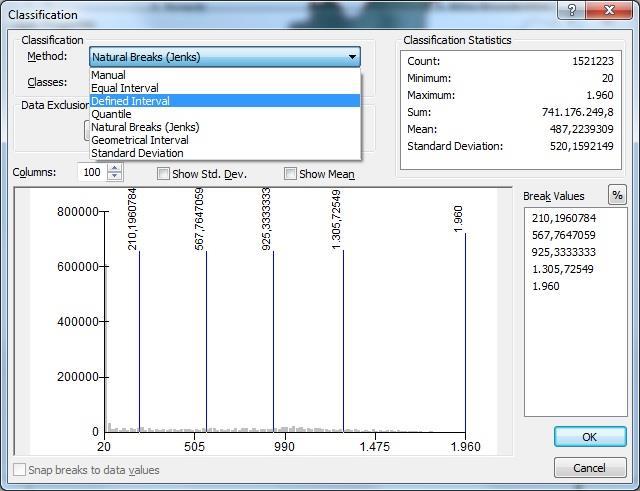The image size is (640, 491).
Task: Select break value 567,7647059 in list
Action: click(564, 235)
